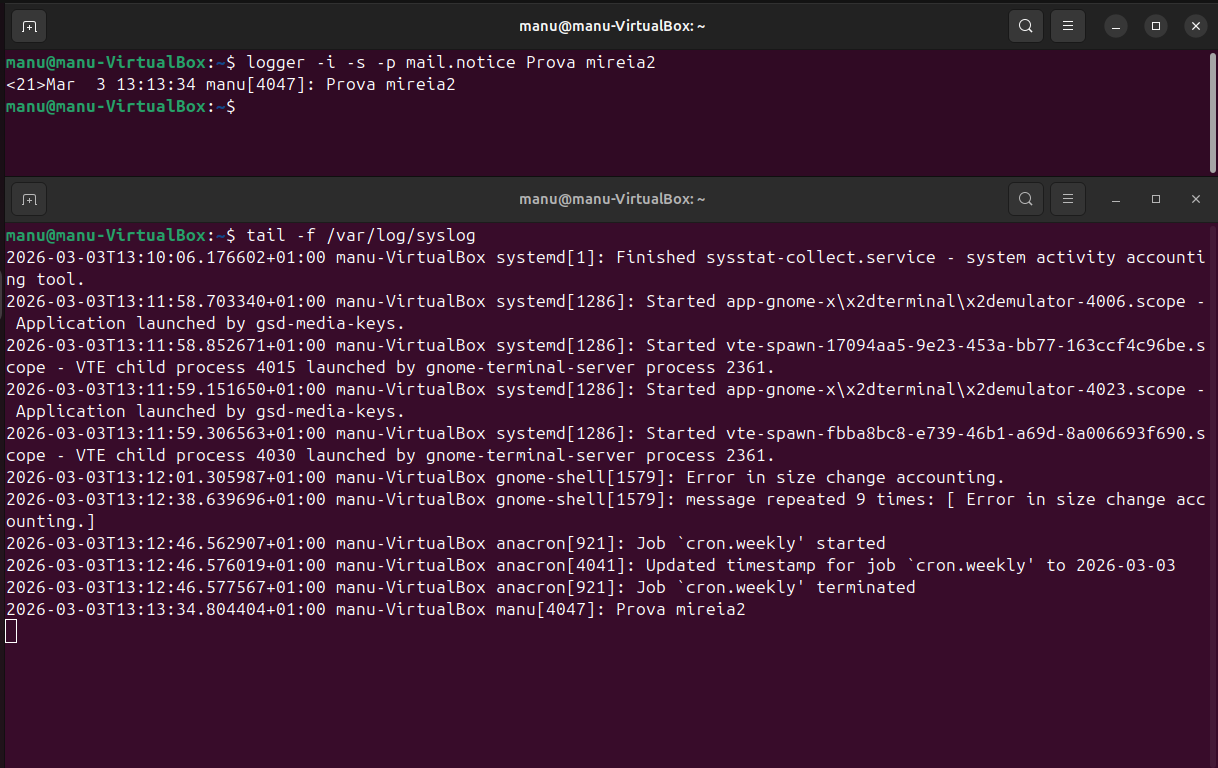
Task: Click search icon in the syslog tail terminal
Action: 1026,199
